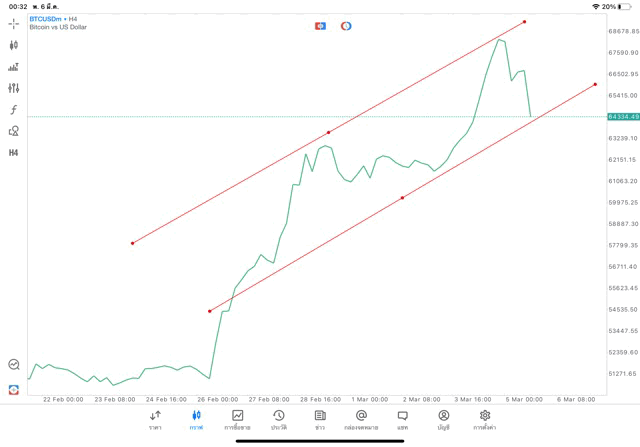Open the drawing objects shapes icon
The height and width of the screenshot is (447, 640).
click(14, 131)
